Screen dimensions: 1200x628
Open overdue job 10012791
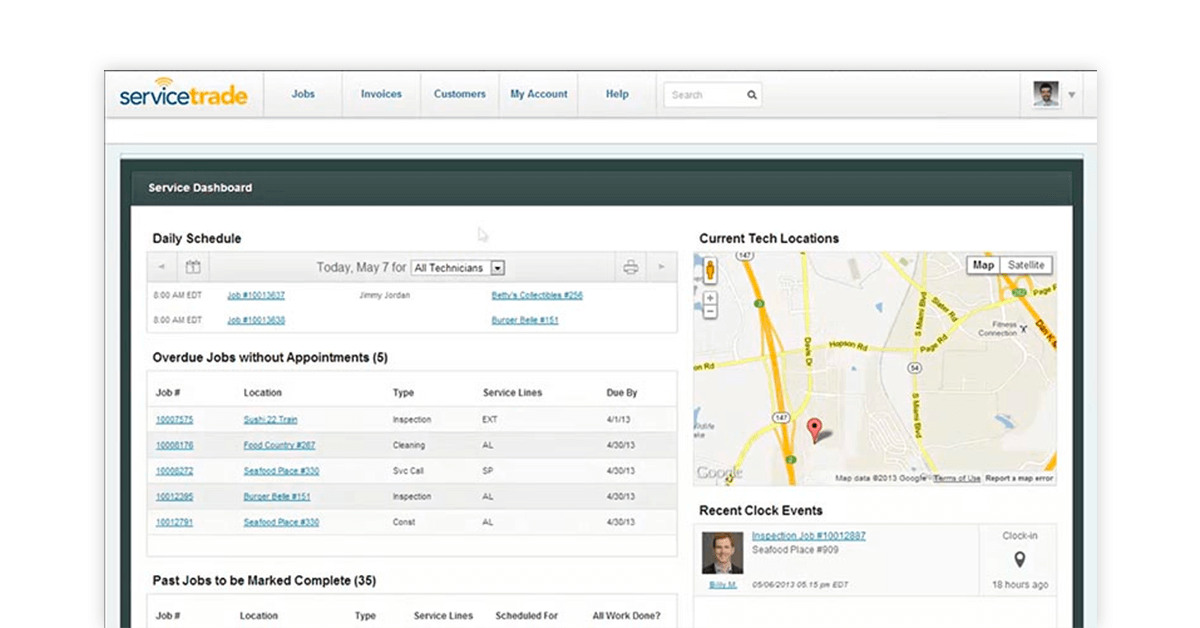pos(175,522)
